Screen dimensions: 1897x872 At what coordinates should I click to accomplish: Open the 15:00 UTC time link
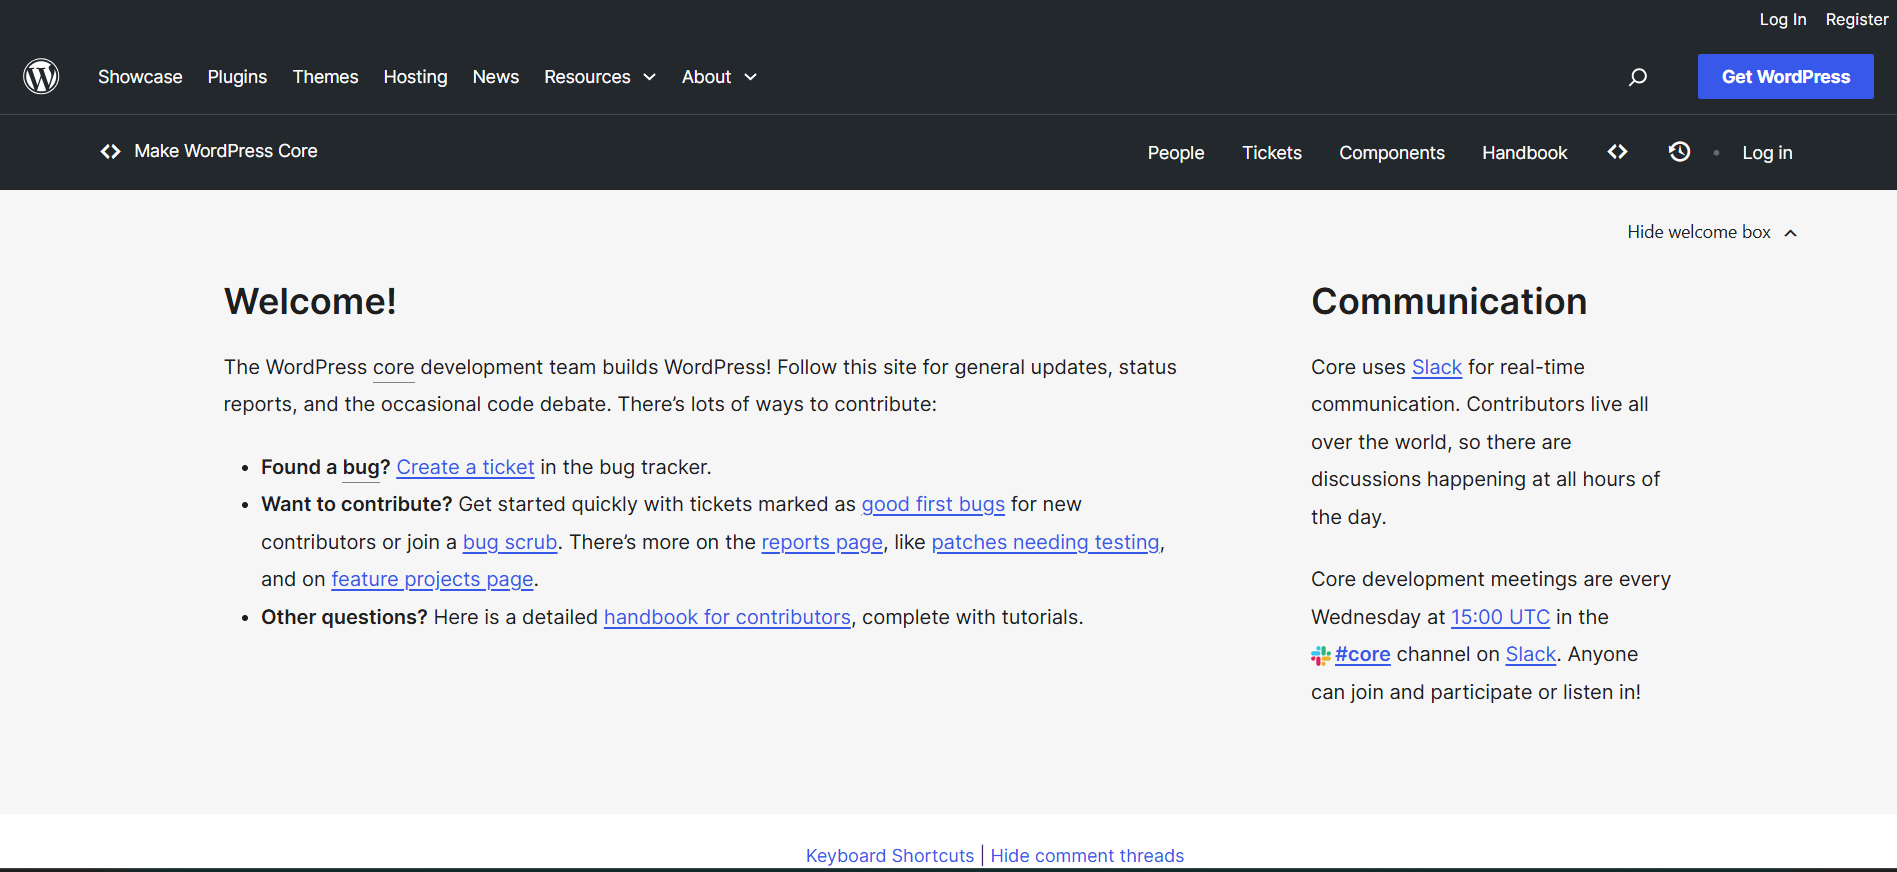coord(1500,617)
